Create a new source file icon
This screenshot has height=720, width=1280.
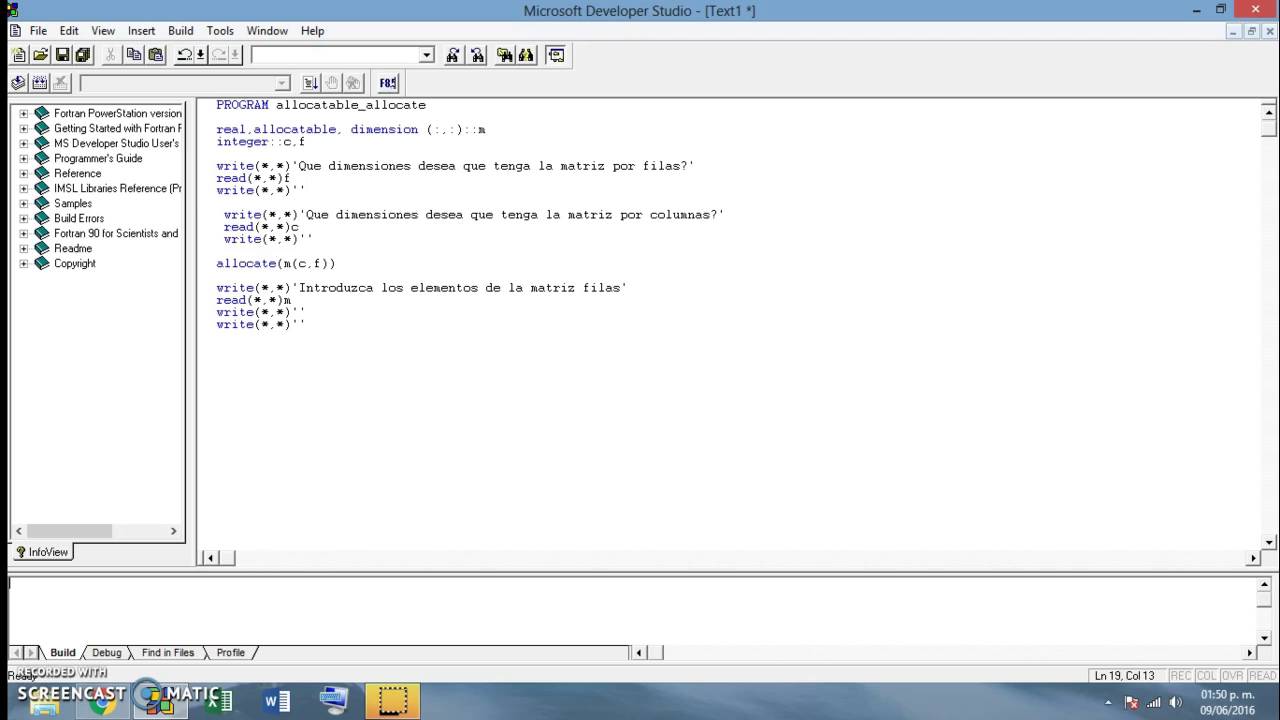pos(19,55)
